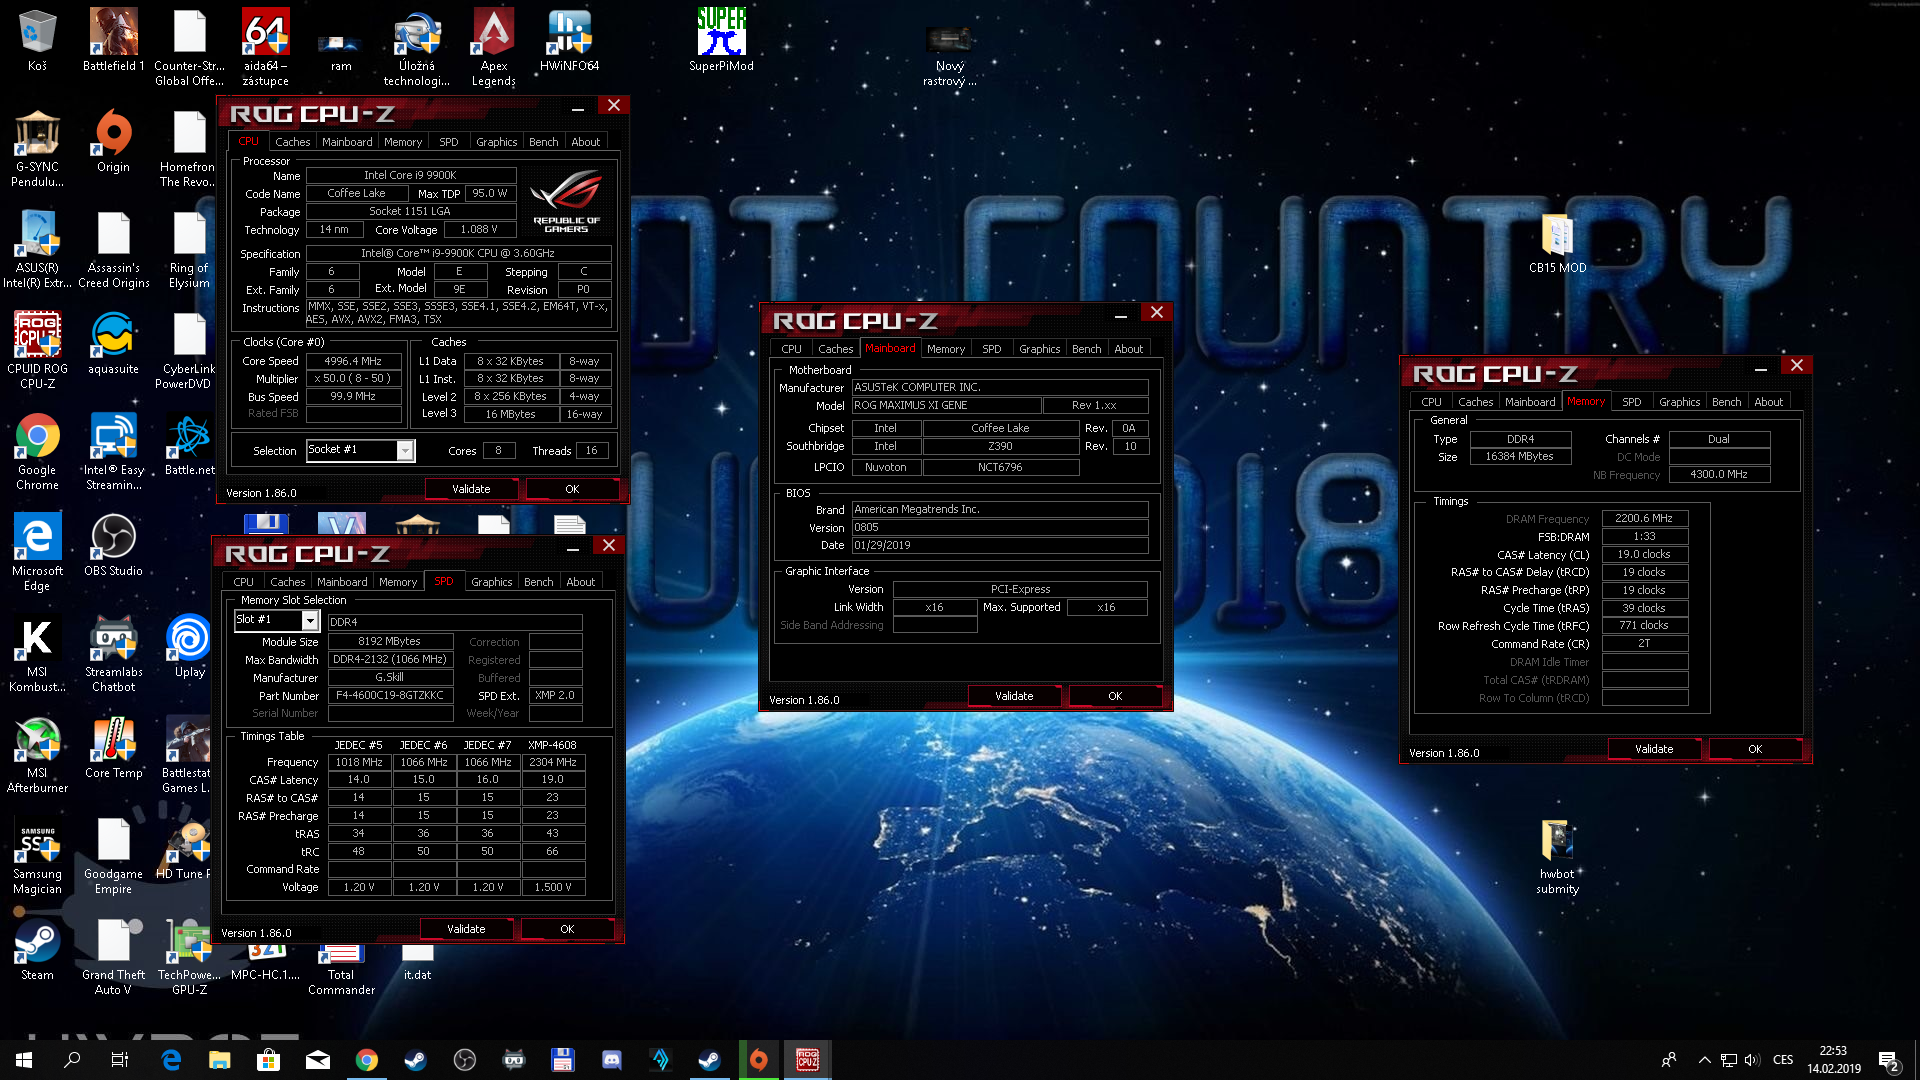Open the Origin icon in the taskbar
The image size is (1920, 1080).
(x=758, y=1060)
